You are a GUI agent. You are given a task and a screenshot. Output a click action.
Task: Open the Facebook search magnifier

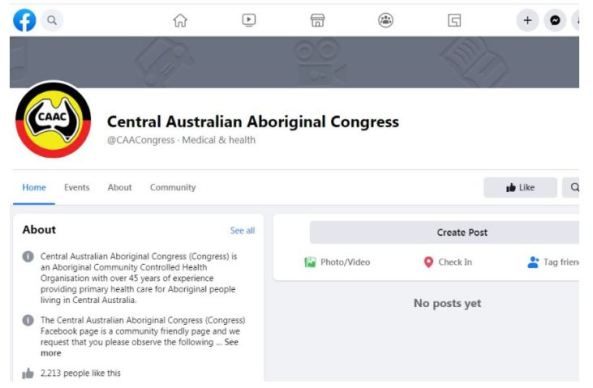[x=52, y=20]
